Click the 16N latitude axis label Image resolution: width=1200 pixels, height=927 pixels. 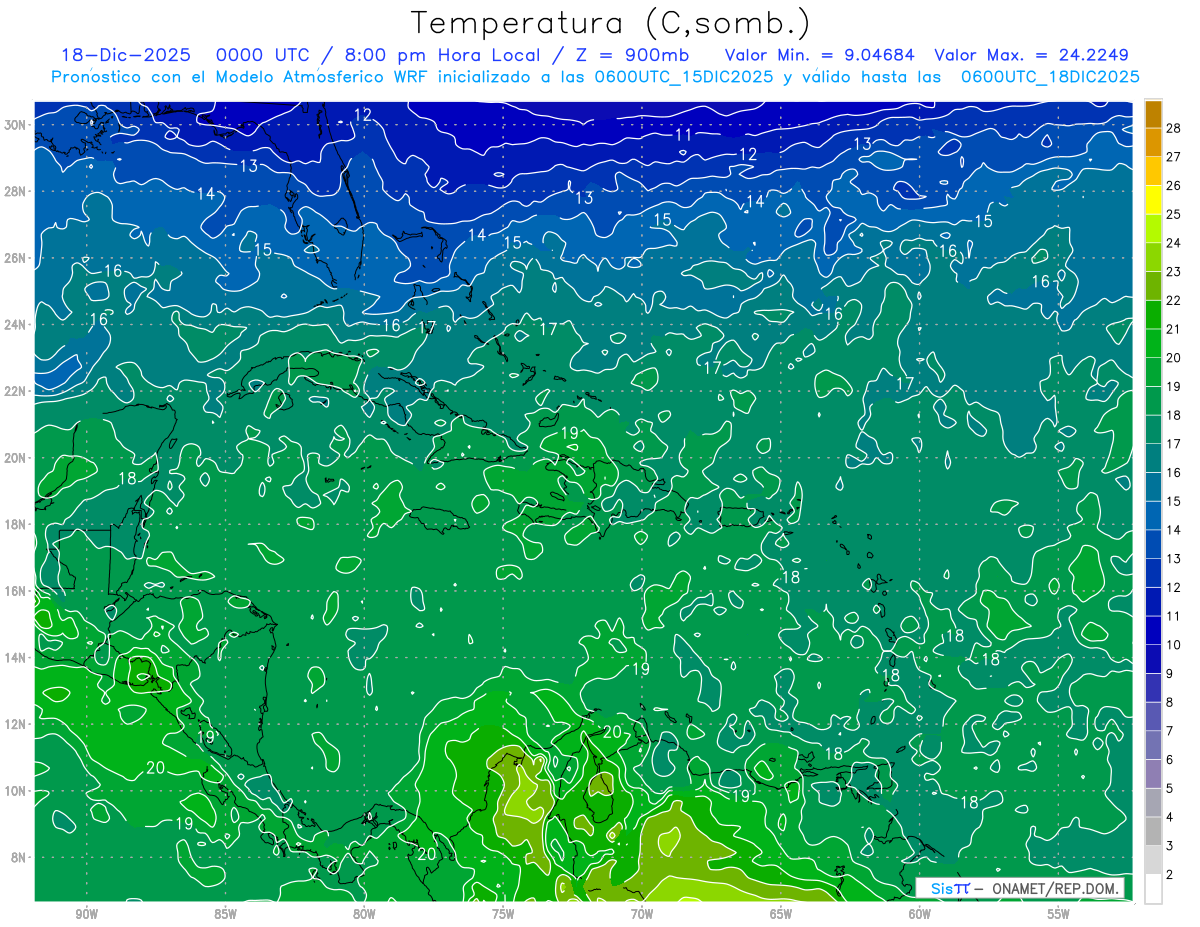[17, 591]
